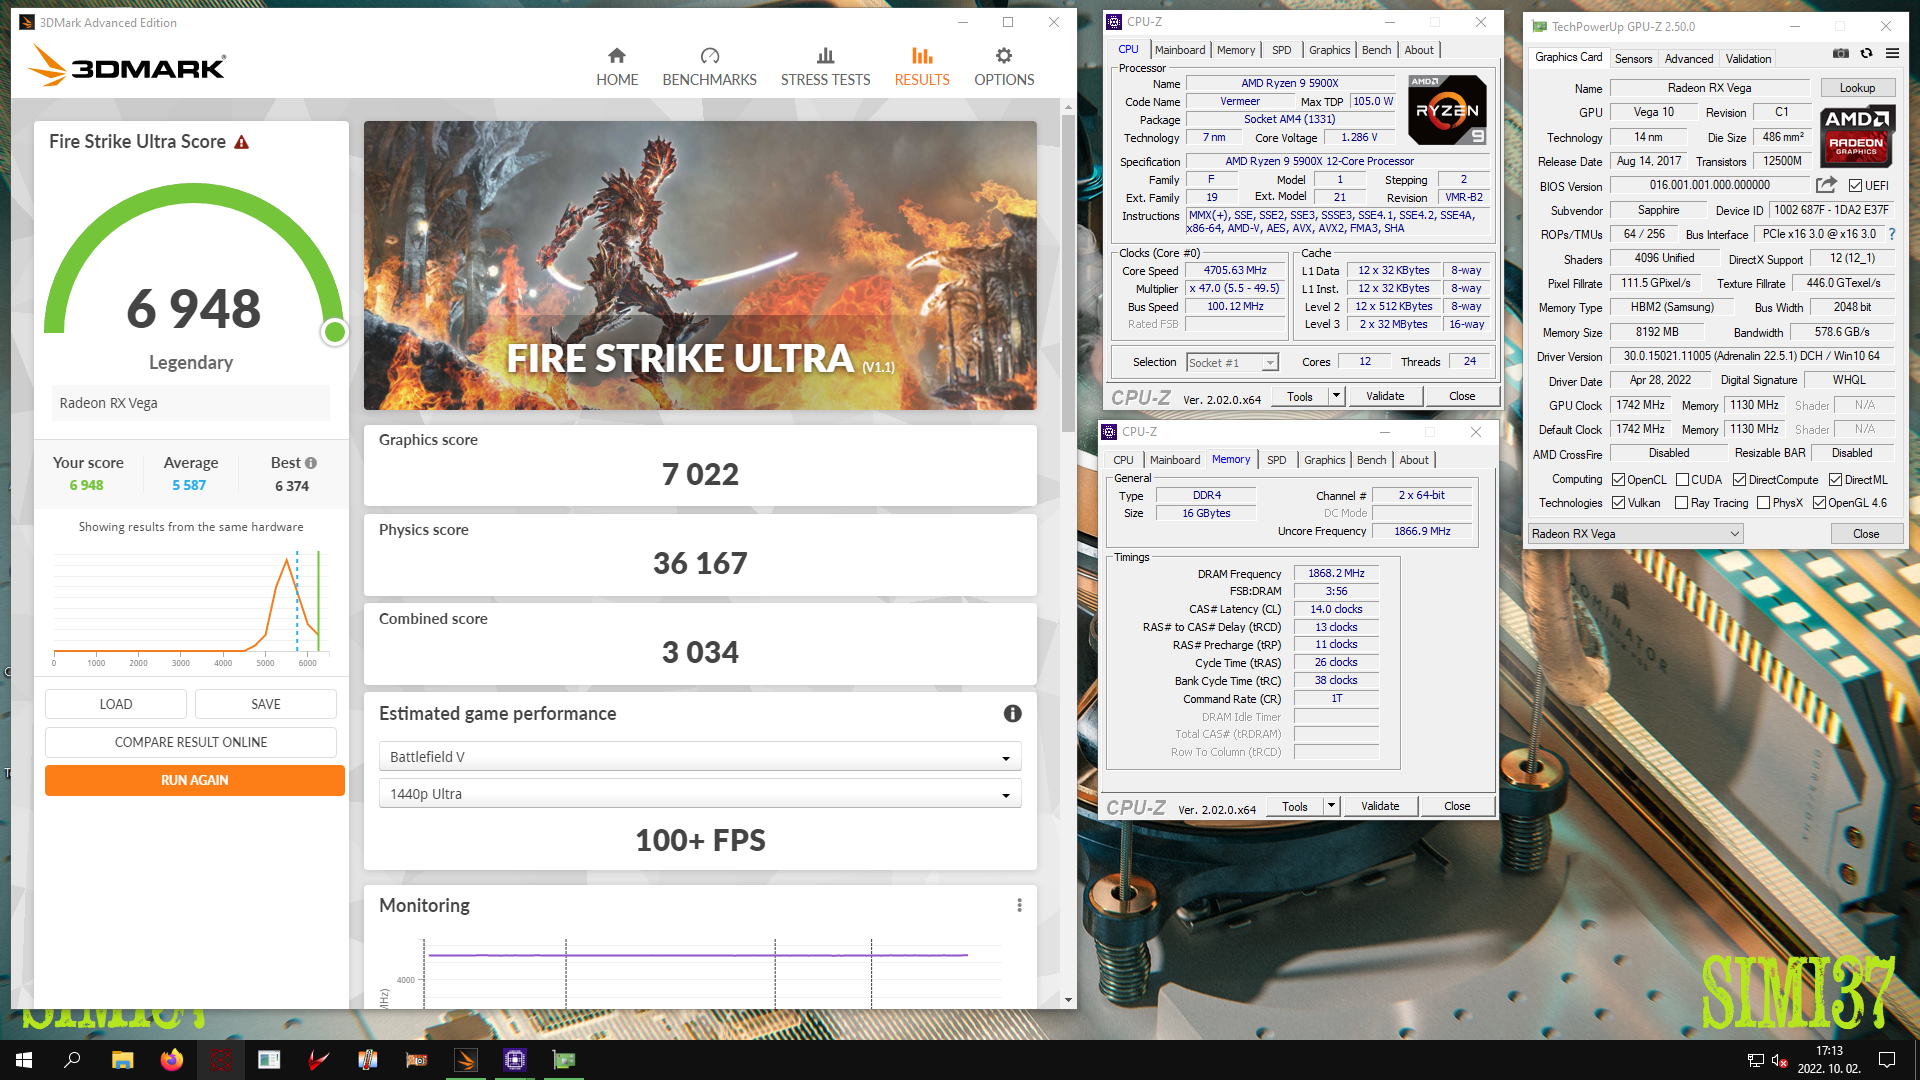
Task: Open Radeon RX Vega GPU selector dropdown
Action: [1635, 534]
